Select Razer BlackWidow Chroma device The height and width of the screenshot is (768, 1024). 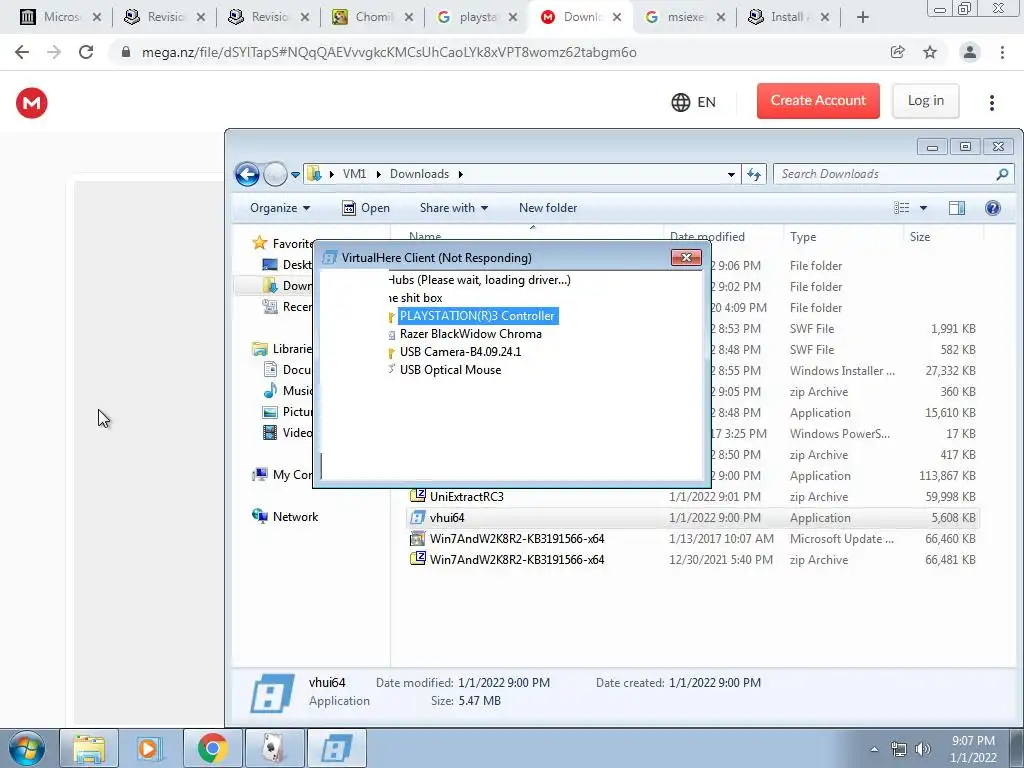point(470,334)
